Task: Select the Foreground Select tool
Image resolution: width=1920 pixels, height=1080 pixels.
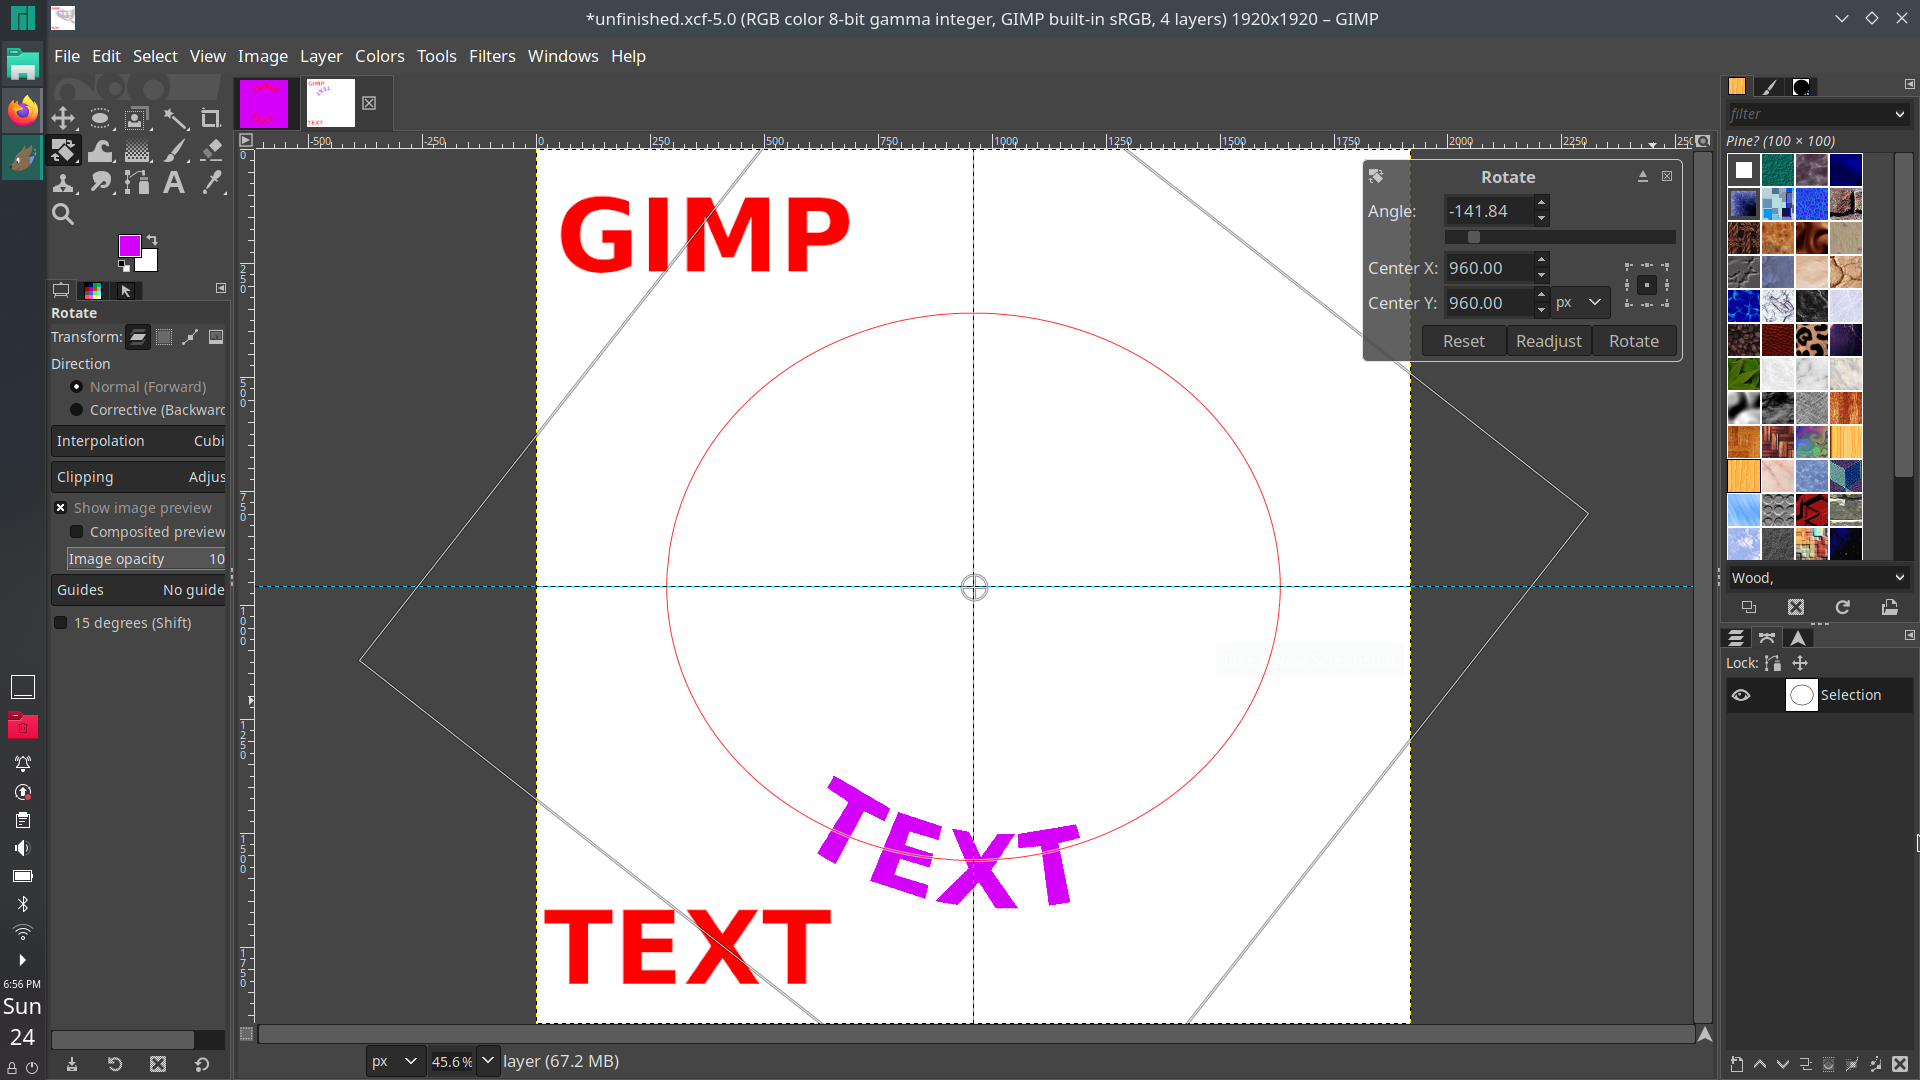Action: coord(137,119)
